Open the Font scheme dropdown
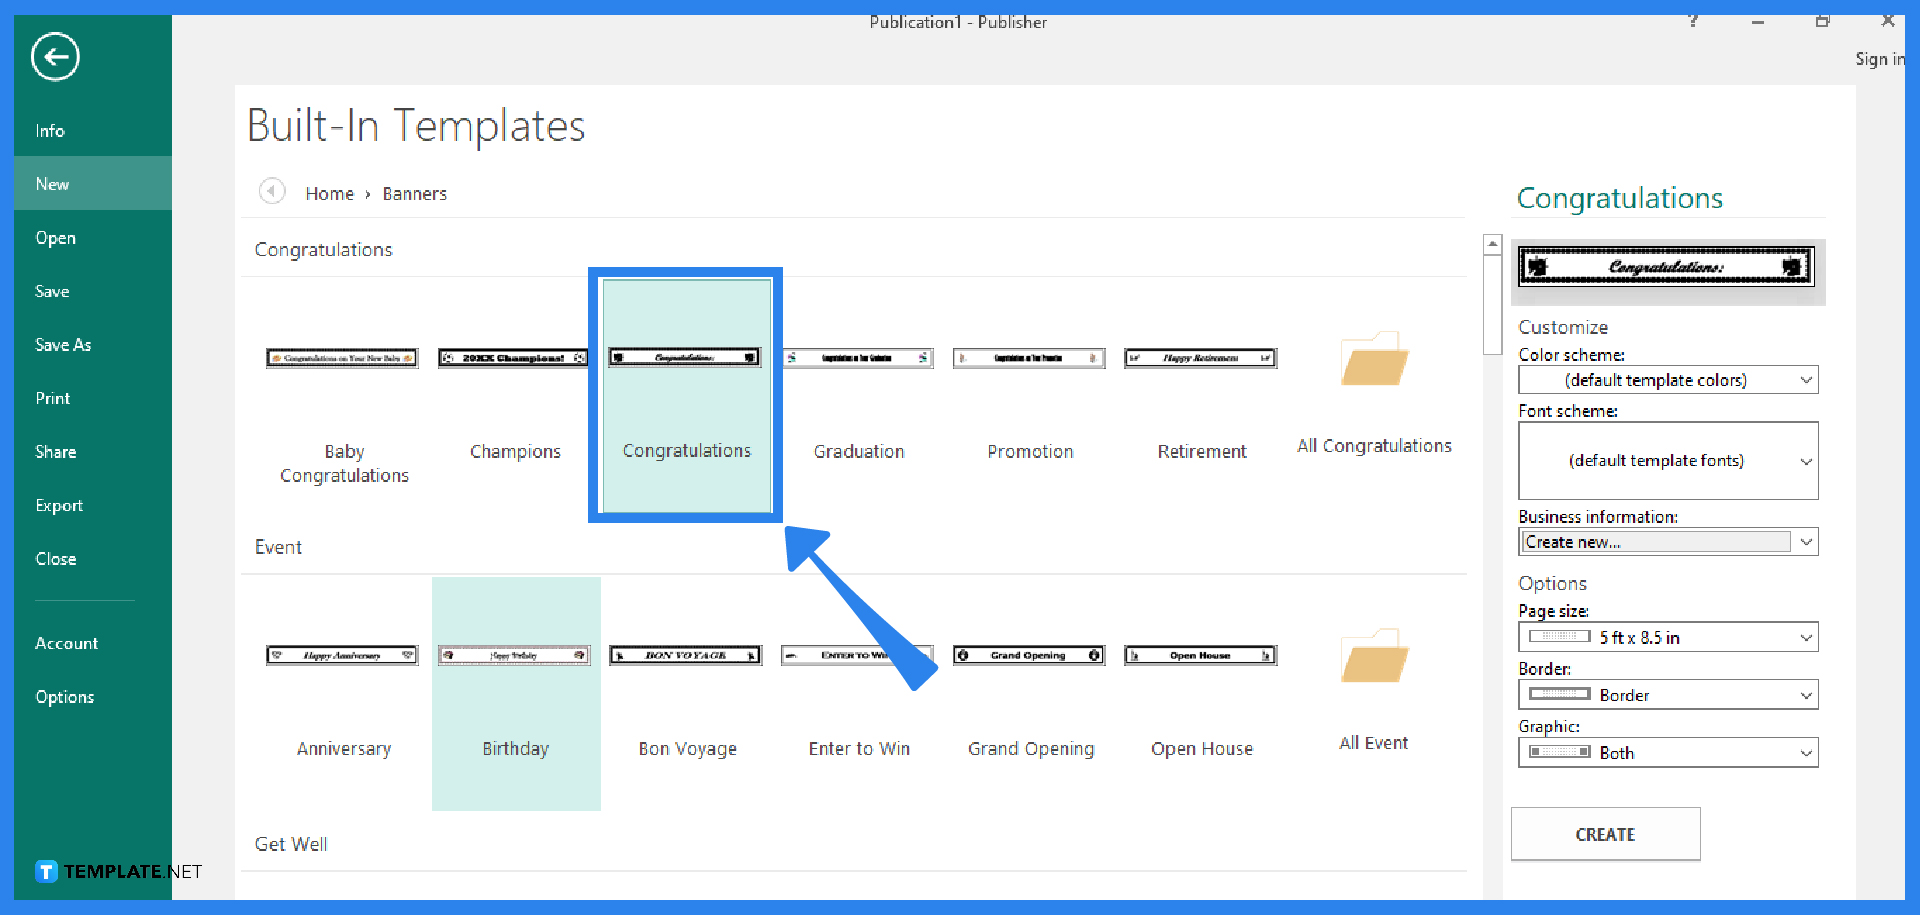Viewport: 1920px width, 915px height. [1806, 461]
